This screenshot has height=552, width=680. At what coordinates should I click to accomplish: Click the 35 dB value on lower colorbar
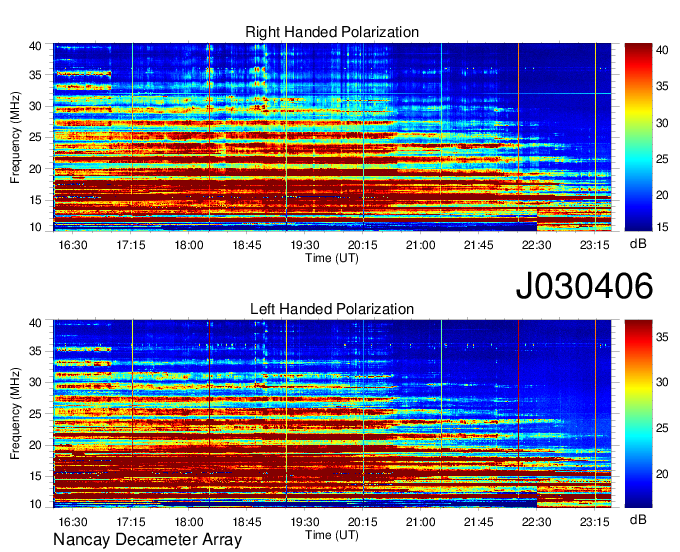(x=662, y=337)
